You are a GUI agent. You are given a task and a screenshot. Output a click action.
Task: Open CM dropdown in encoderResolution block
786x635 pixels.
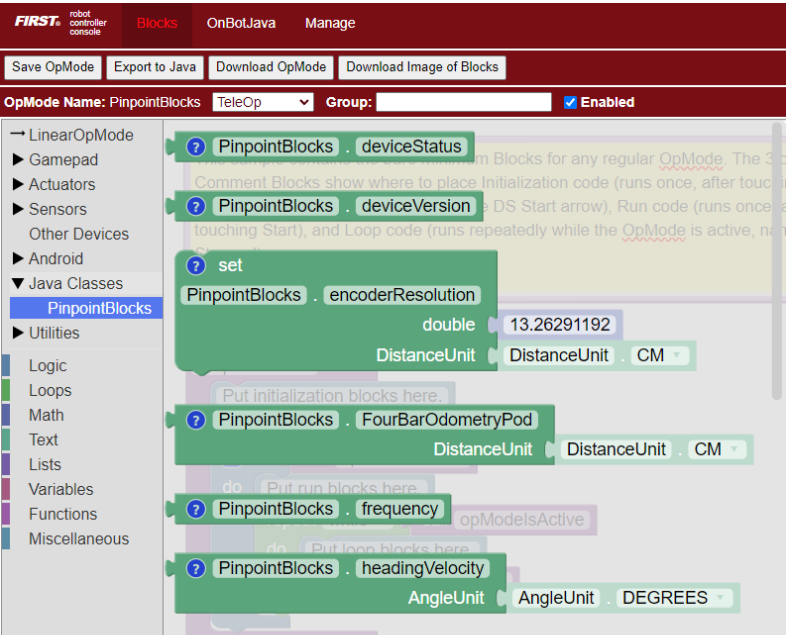point(662,356)
